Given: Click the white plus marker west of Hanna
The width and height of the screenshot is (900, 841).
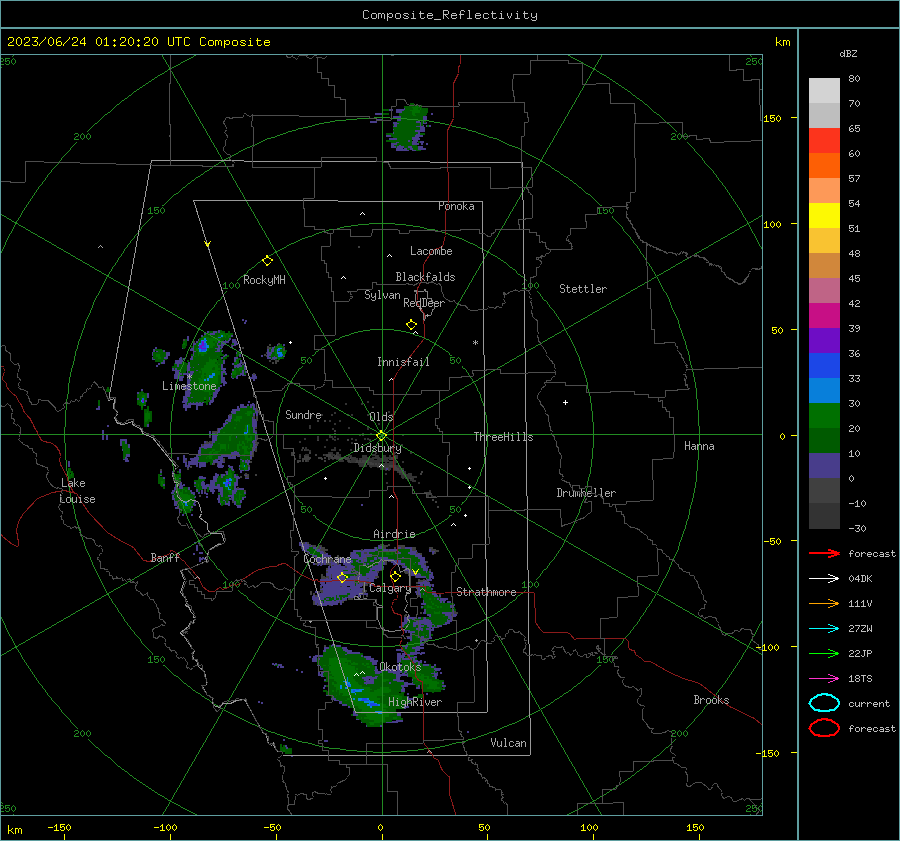Looking at the screenshot, I should (x=565, y=402).
